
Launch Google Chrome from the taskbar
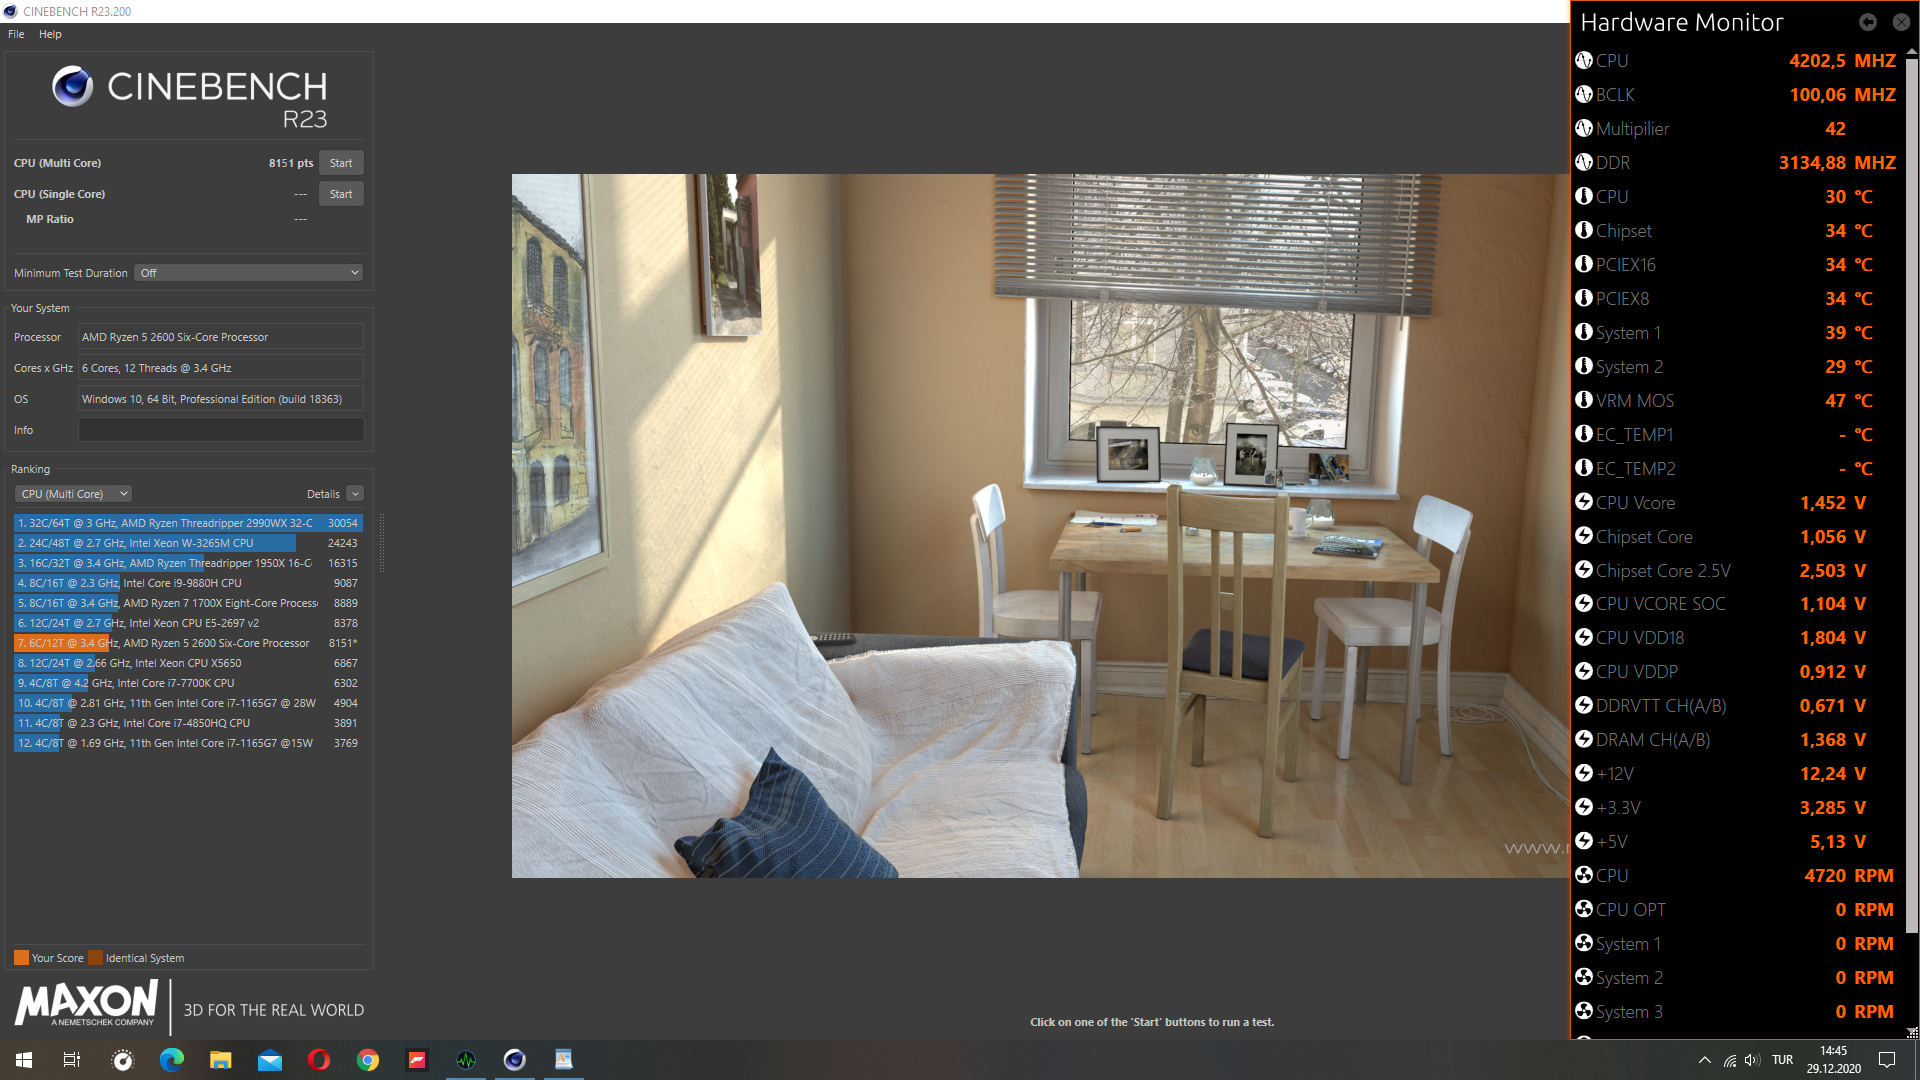[x=368, y=1060]
